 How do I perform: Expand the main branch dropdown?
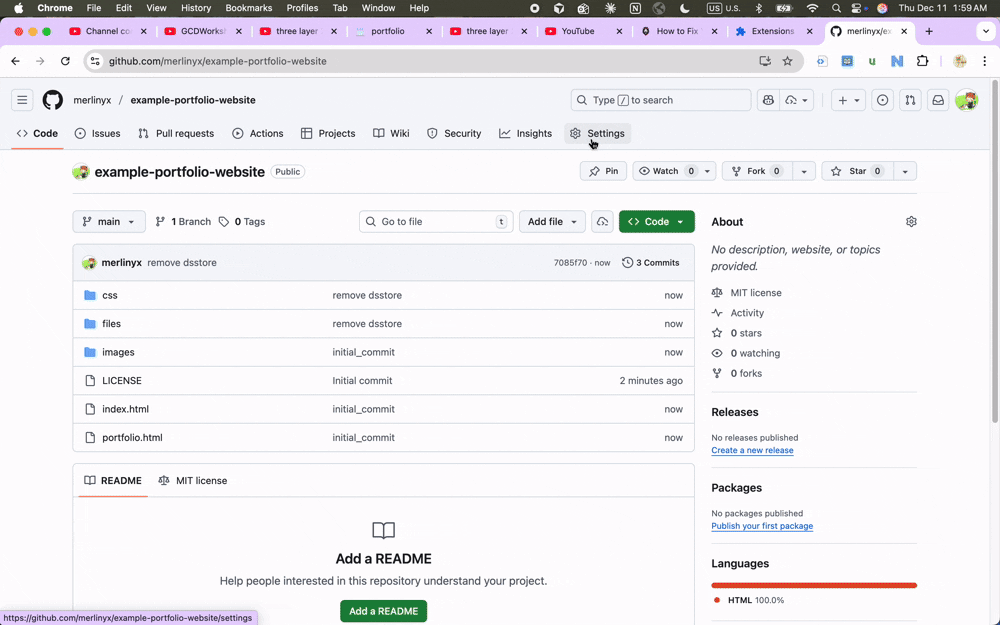pos(109,222)
